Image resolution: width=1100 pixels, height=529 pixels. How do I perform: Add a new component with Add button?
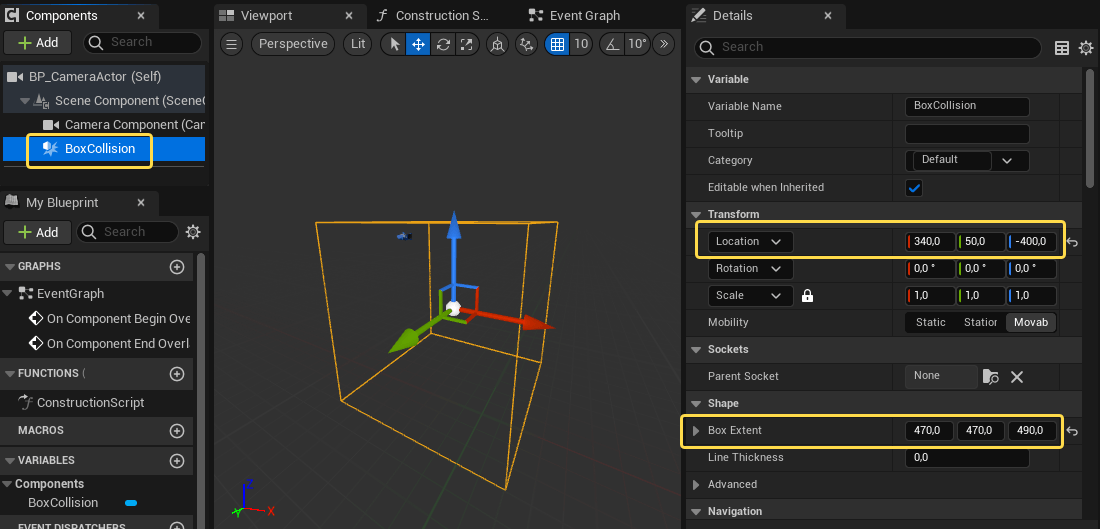pyautogui.click(x=39, y=43)
